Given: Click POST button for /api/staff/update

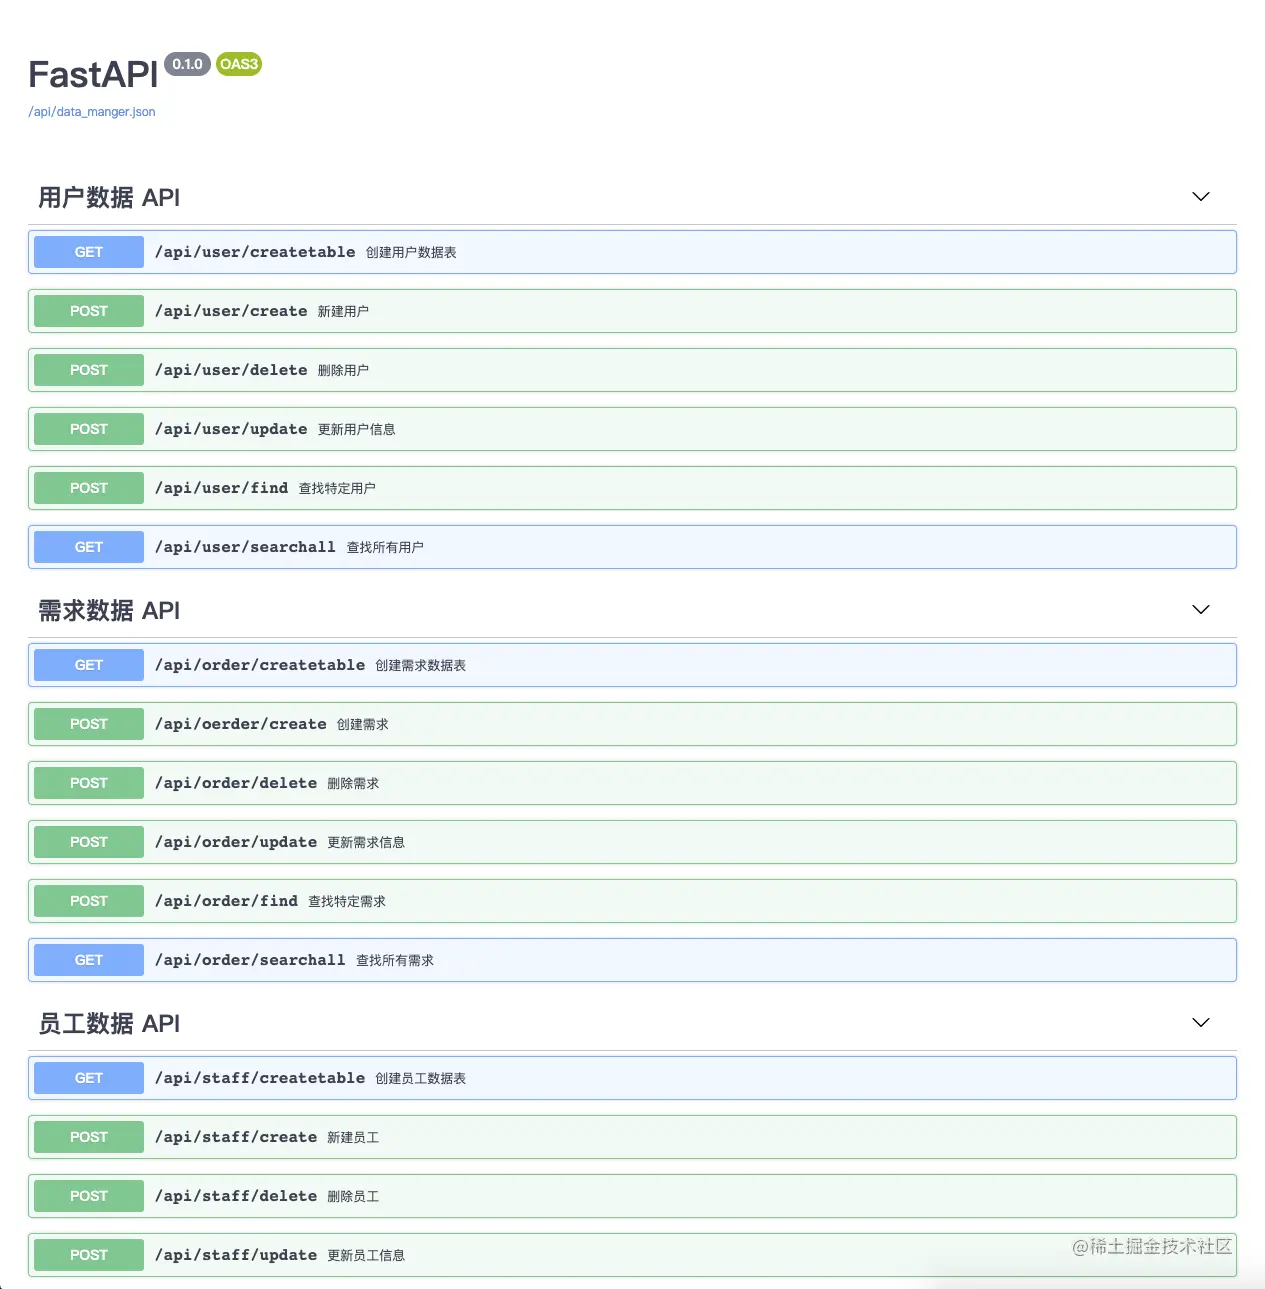Looking at the screenshot, I should tap(89, 1255).
